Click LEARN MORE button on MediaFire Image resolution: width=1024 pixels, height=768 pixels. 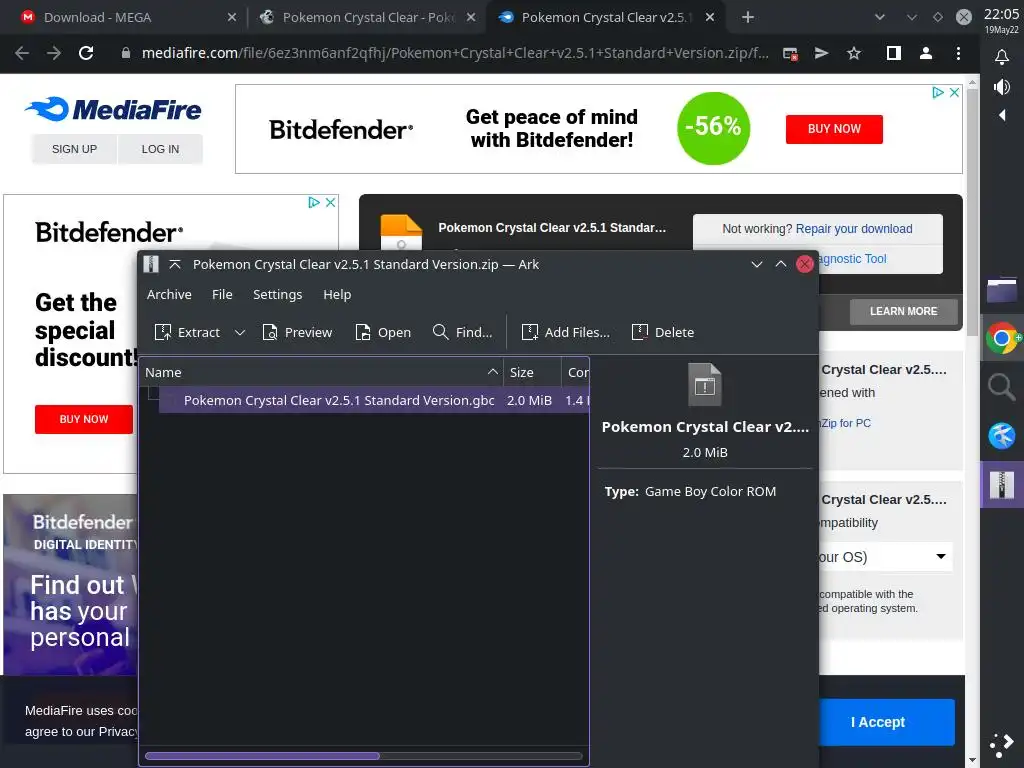tap(903, 312)
